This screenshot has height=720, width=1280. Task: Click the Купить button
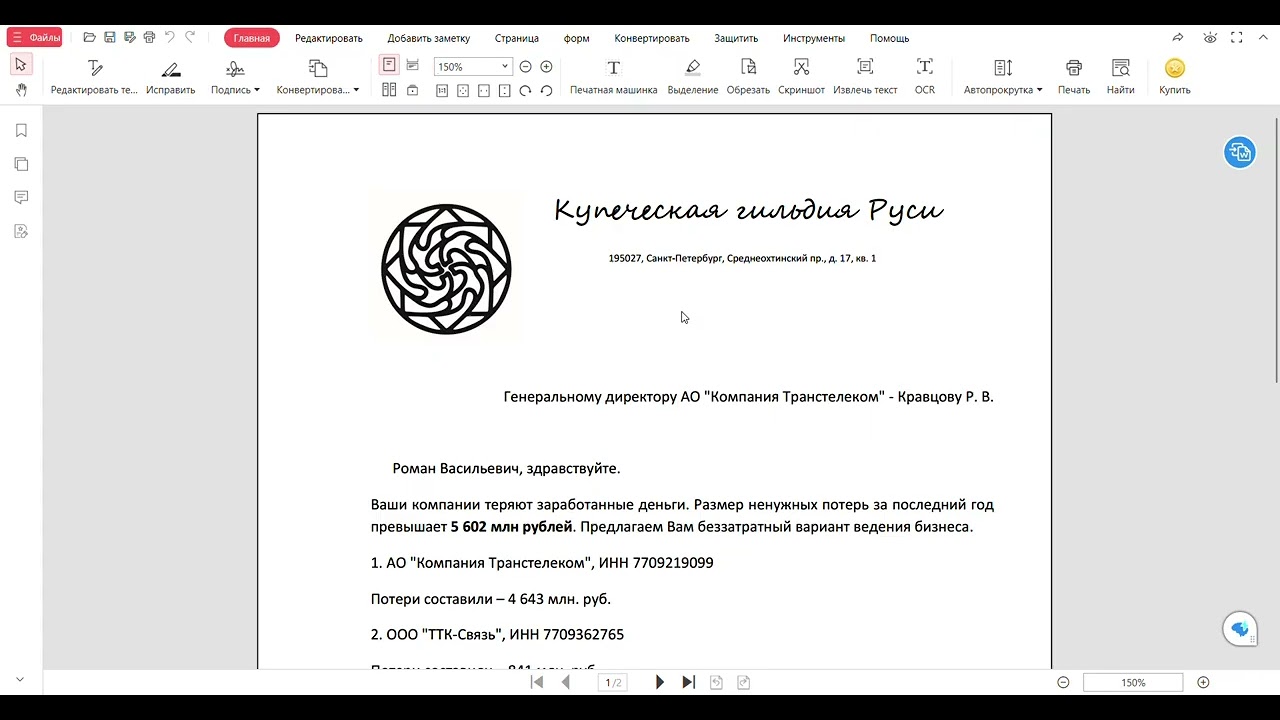point(1175,78)
